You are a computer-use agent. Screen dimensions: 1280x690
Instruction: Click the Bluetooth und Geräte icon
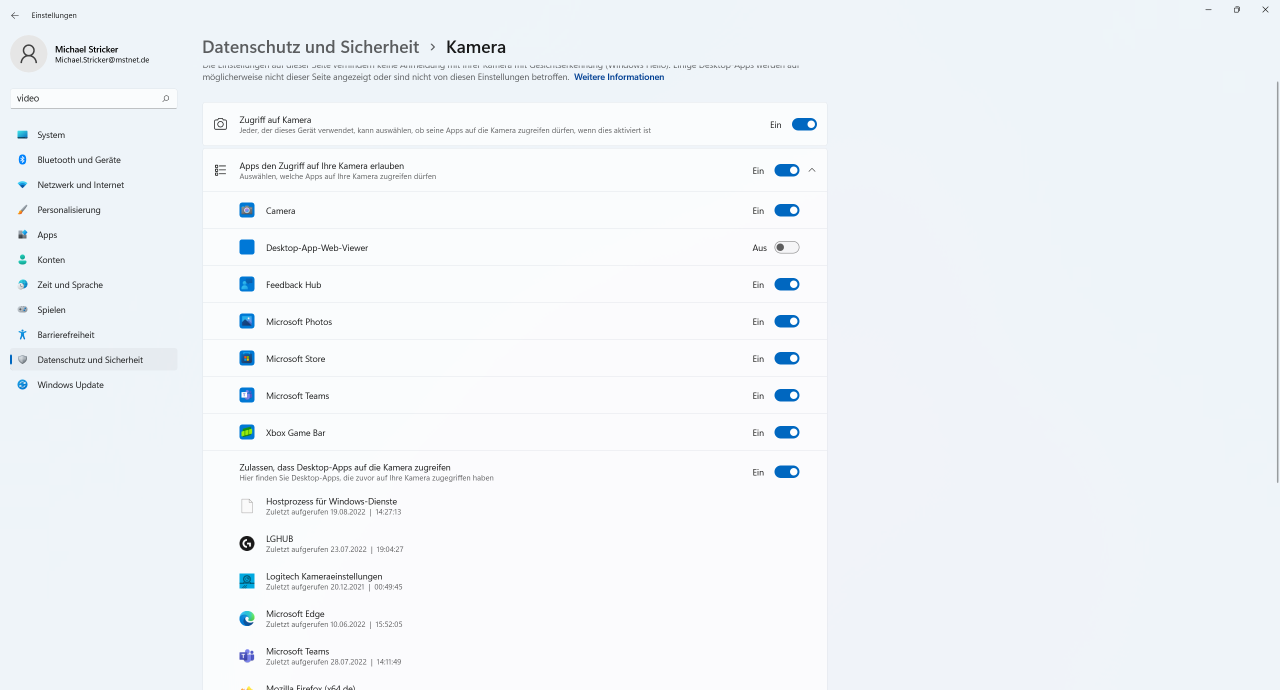pos(22,160)
